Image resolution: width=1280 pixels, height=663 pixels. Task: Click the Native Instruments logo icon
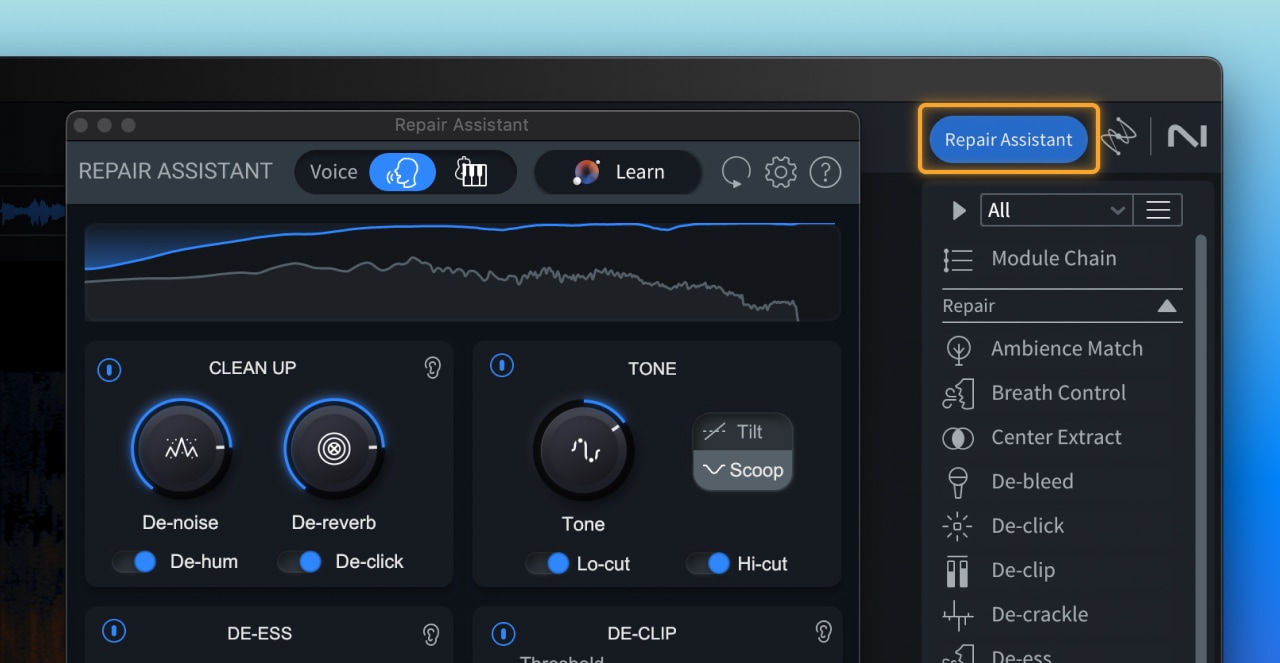(1187, 137)
